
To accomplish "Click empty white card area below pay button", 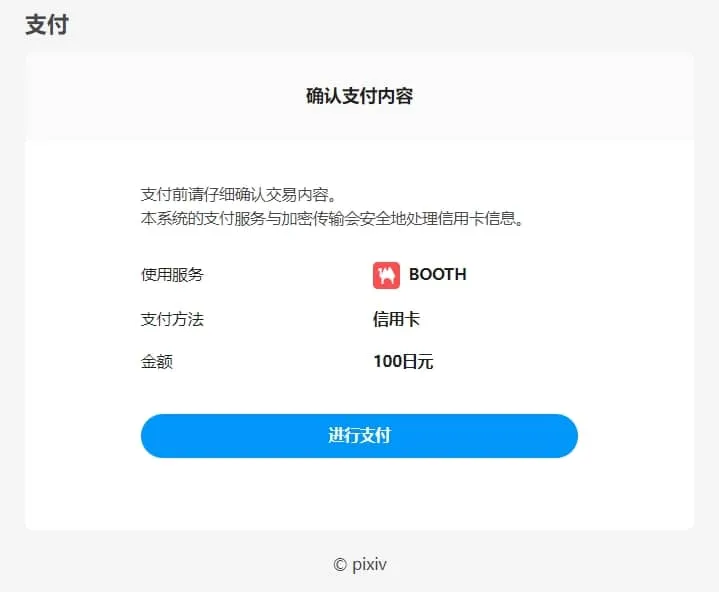I will click(x=359, y=494).
